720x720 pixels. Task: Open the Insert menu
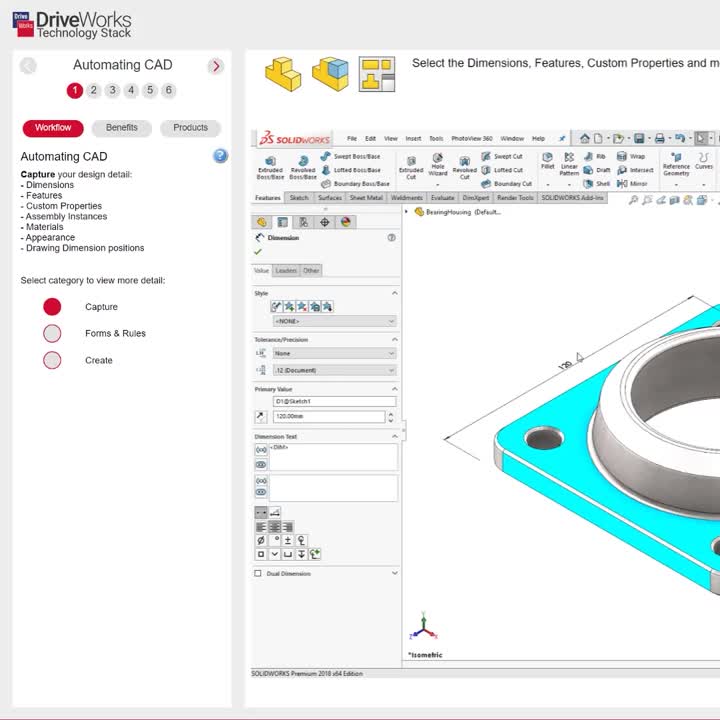coord(413,138)
